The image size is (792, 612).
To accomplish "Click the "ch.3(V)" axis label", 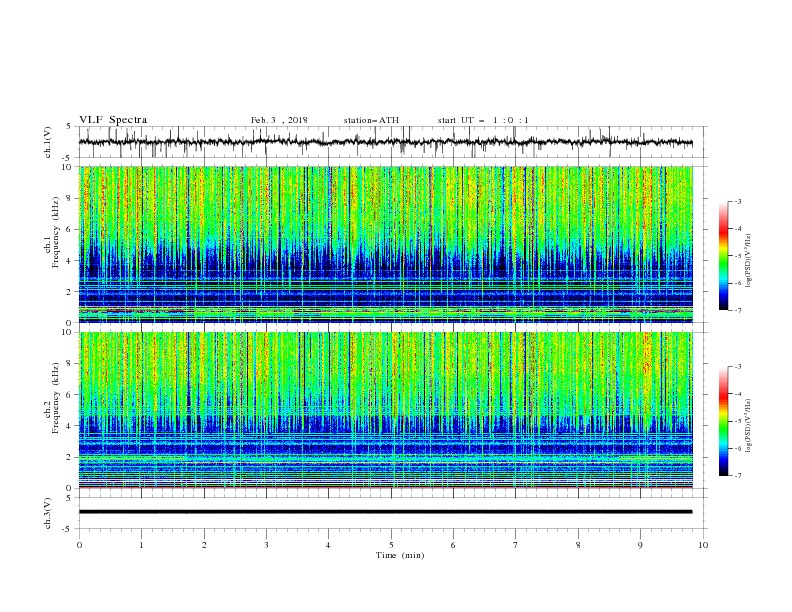I will coord(48,513).
